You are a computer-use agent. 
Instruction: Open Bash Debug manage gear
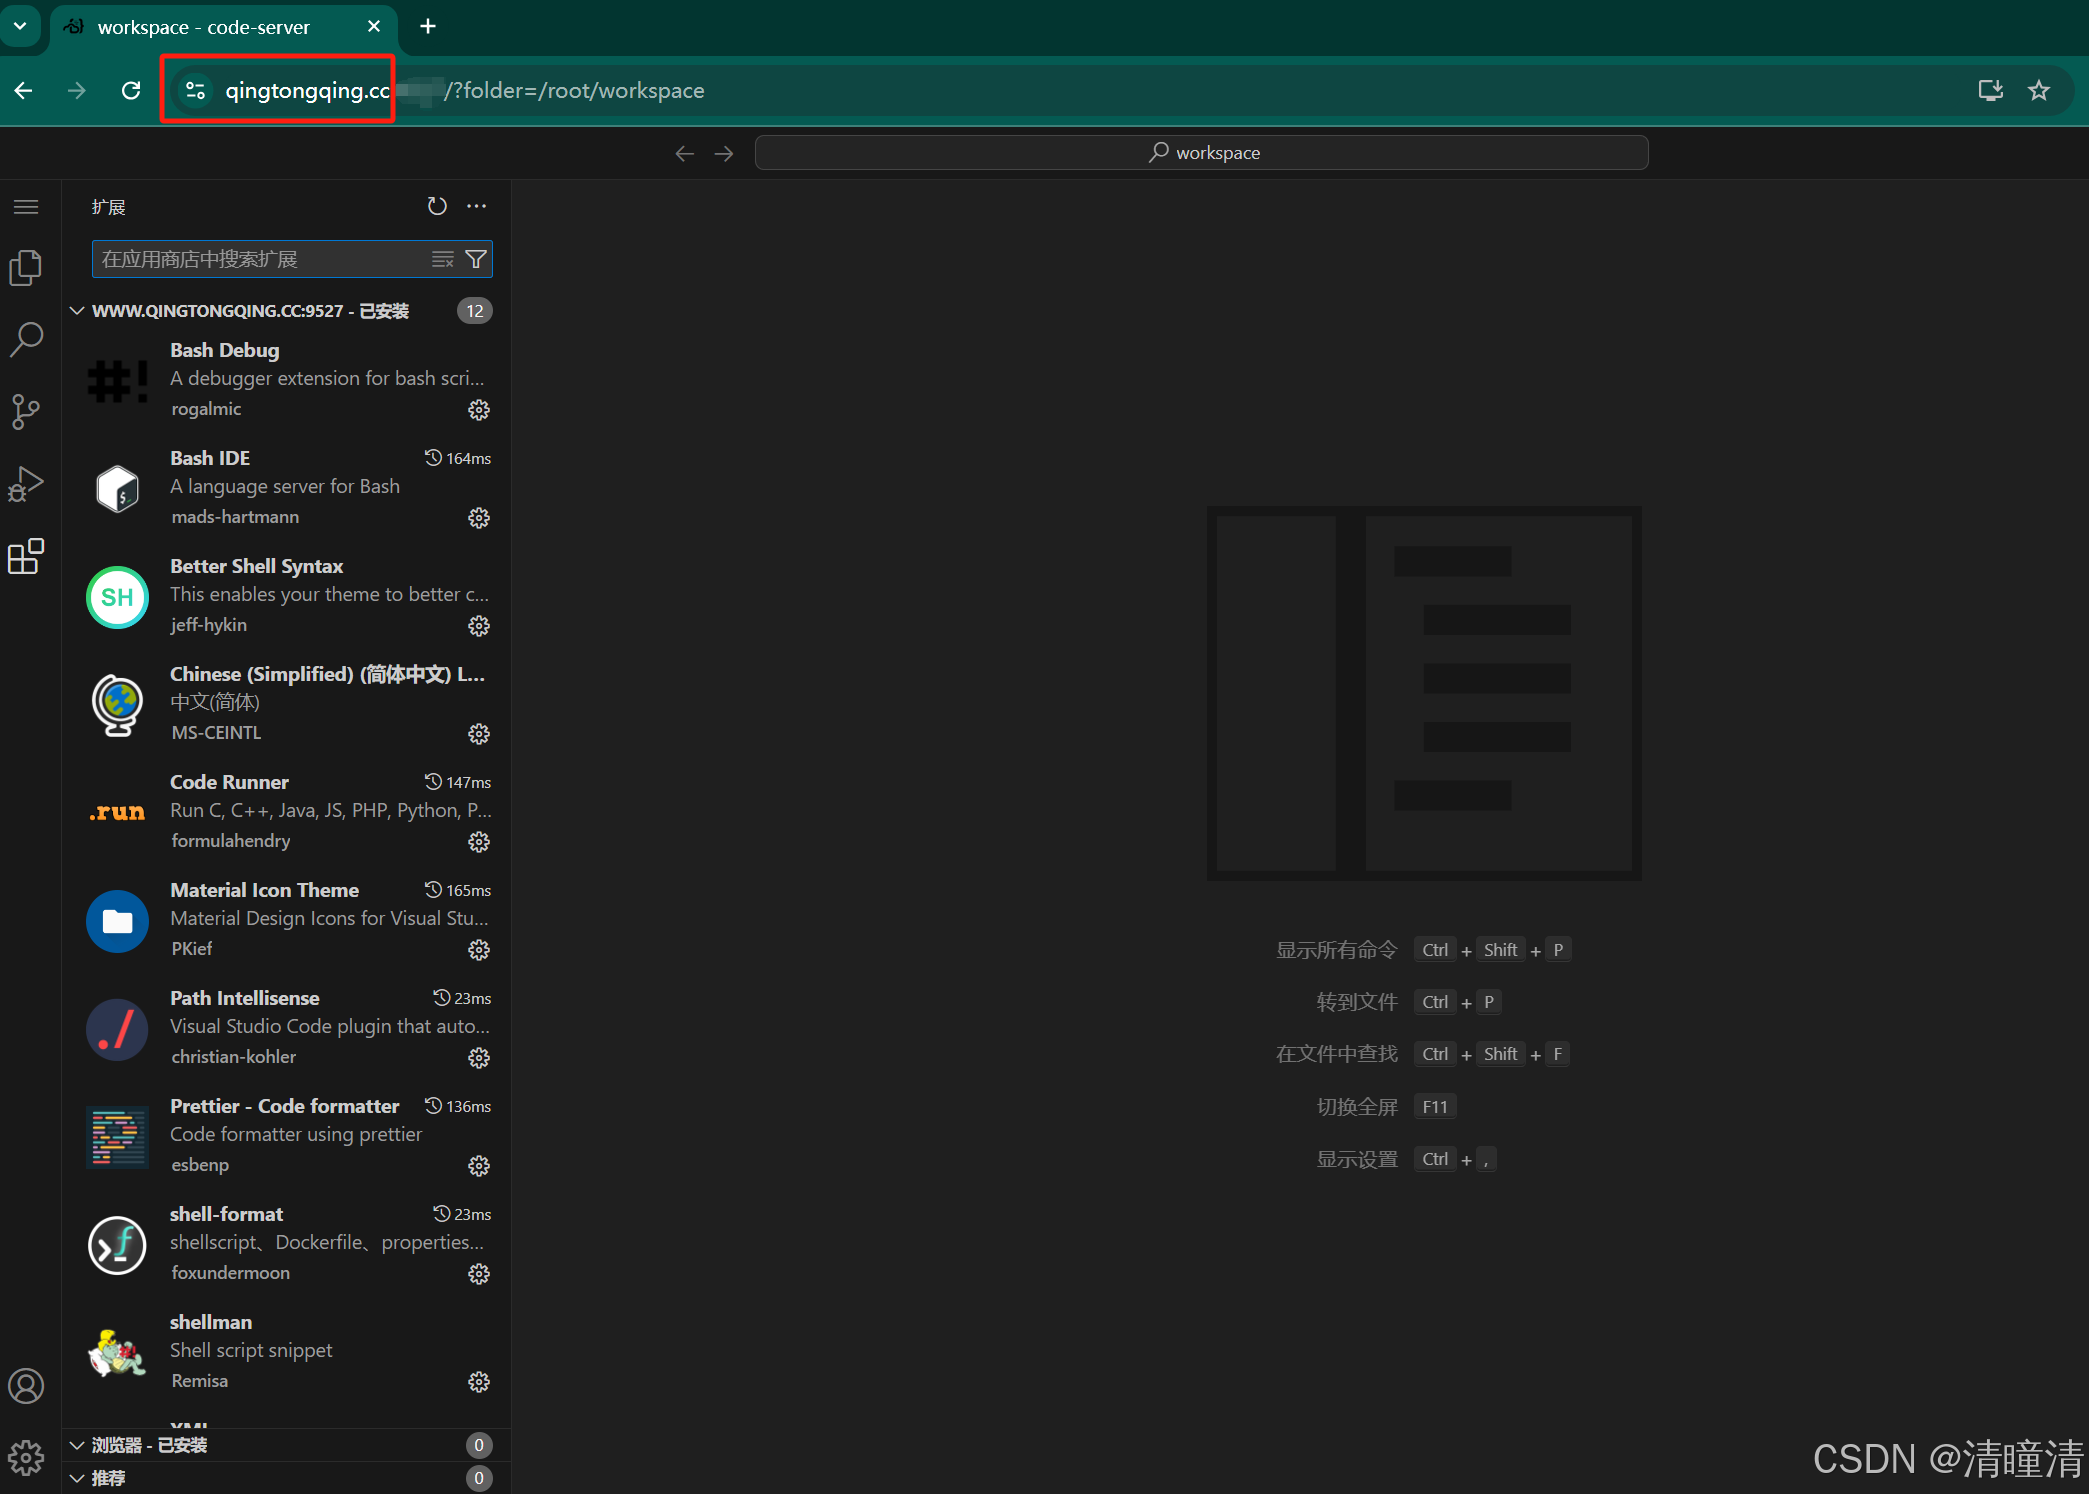click(479, 410)
